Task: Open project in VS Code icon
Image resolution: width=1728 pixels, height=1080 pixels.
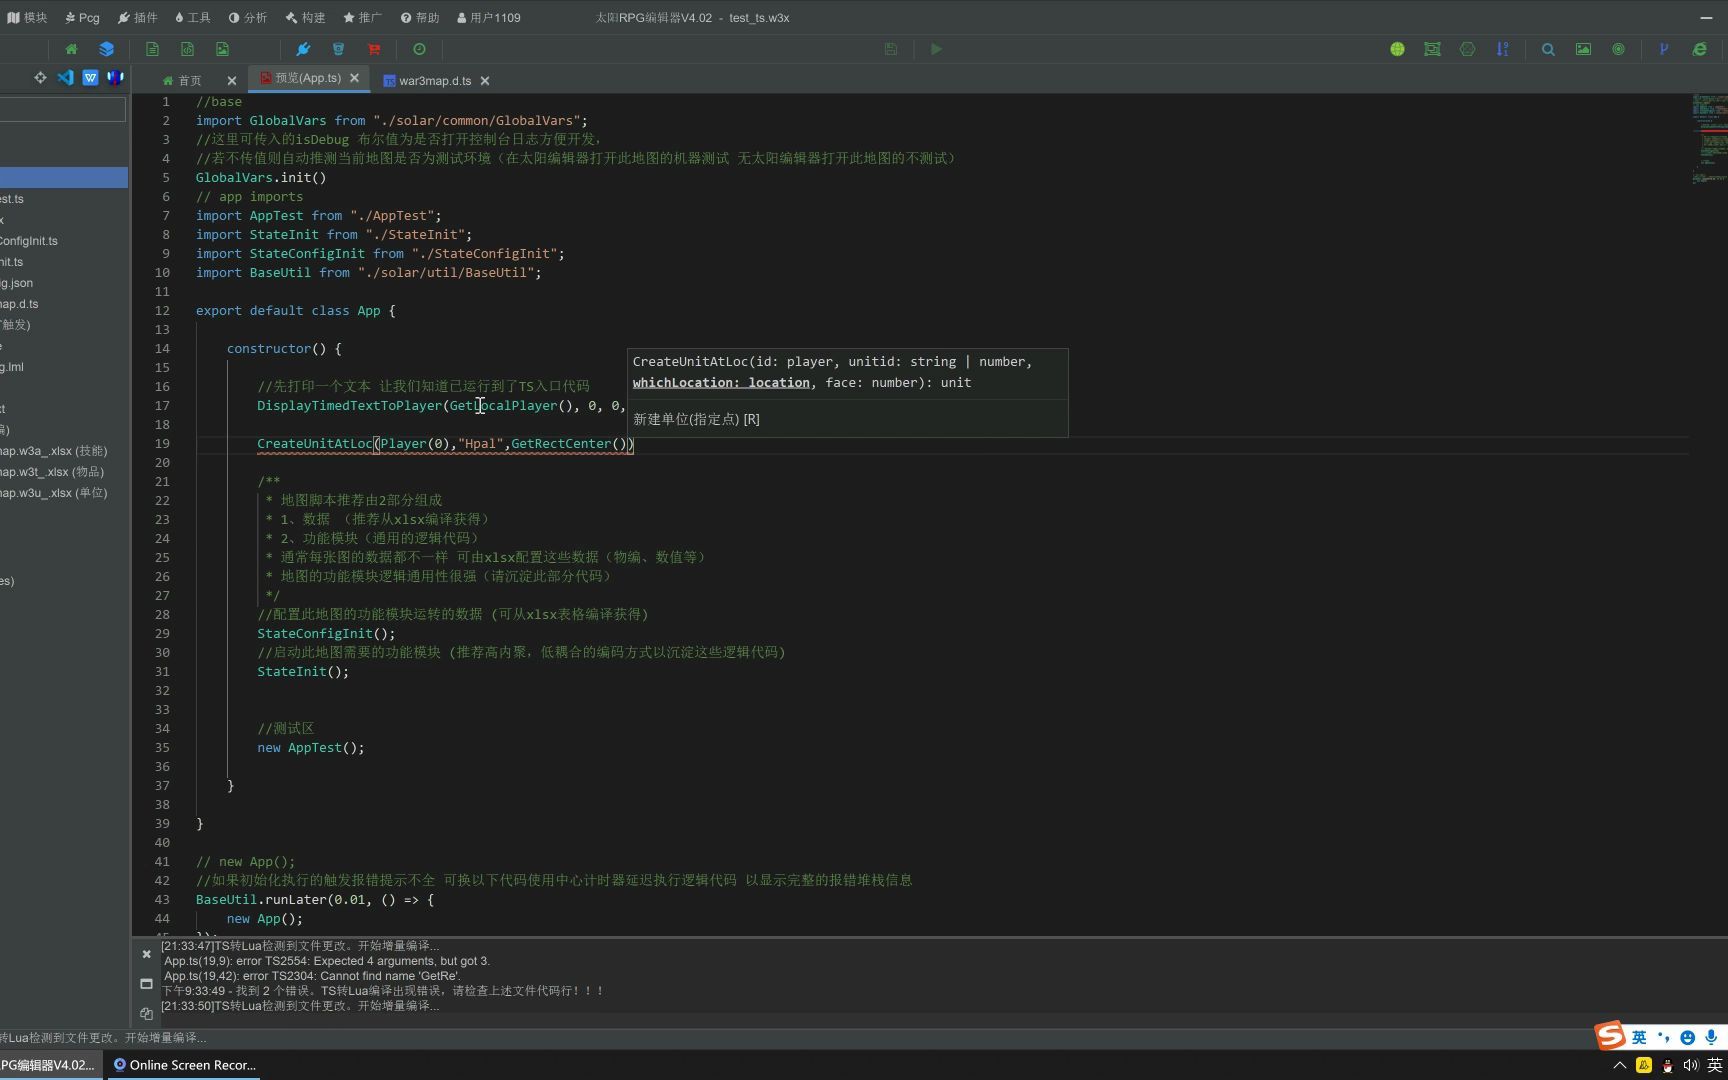Action: 65,77
